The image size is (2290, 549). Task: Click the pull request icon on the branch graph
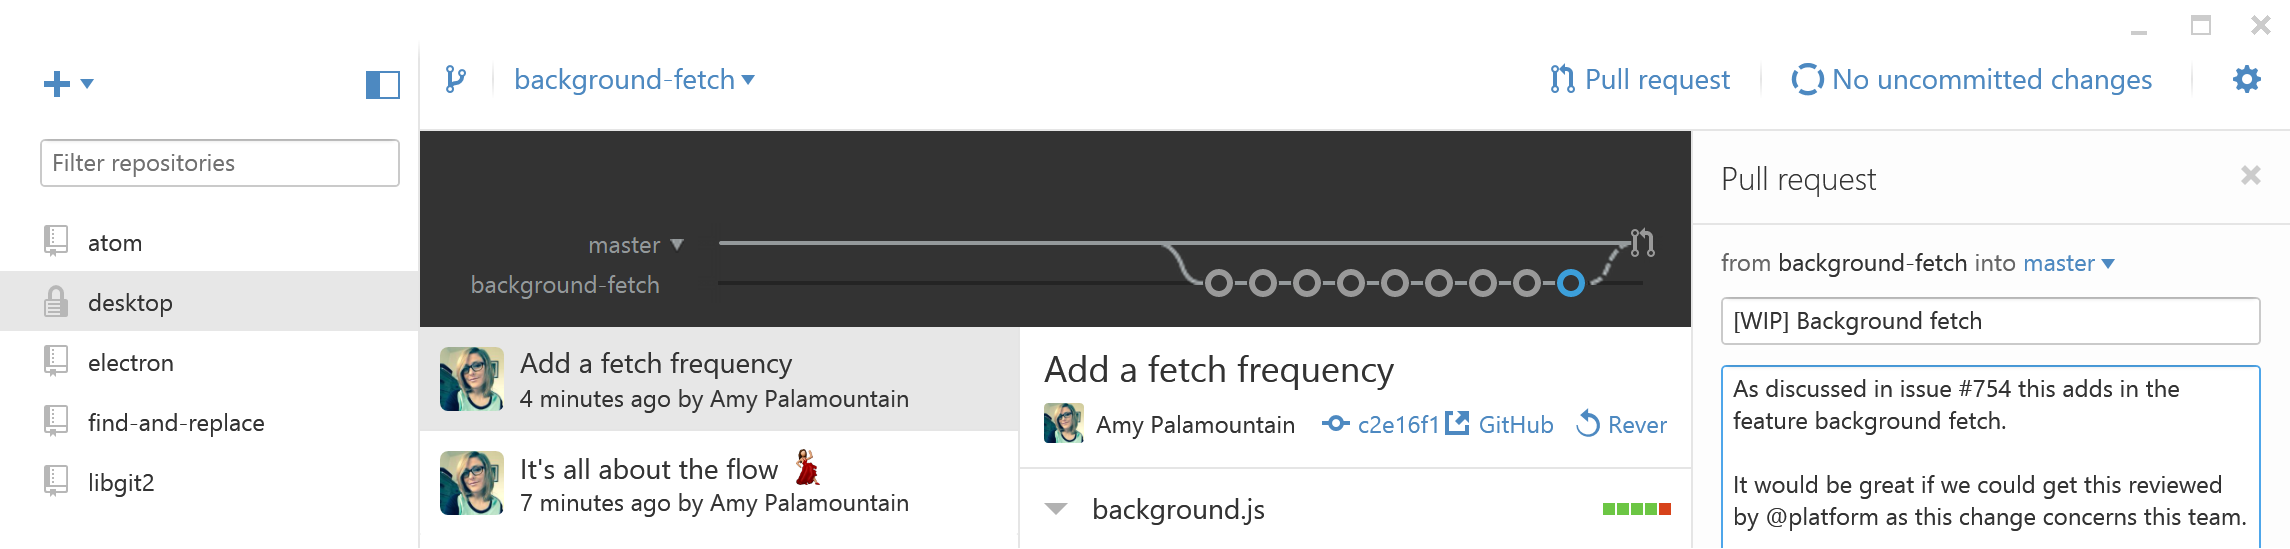click(1643, 243)
